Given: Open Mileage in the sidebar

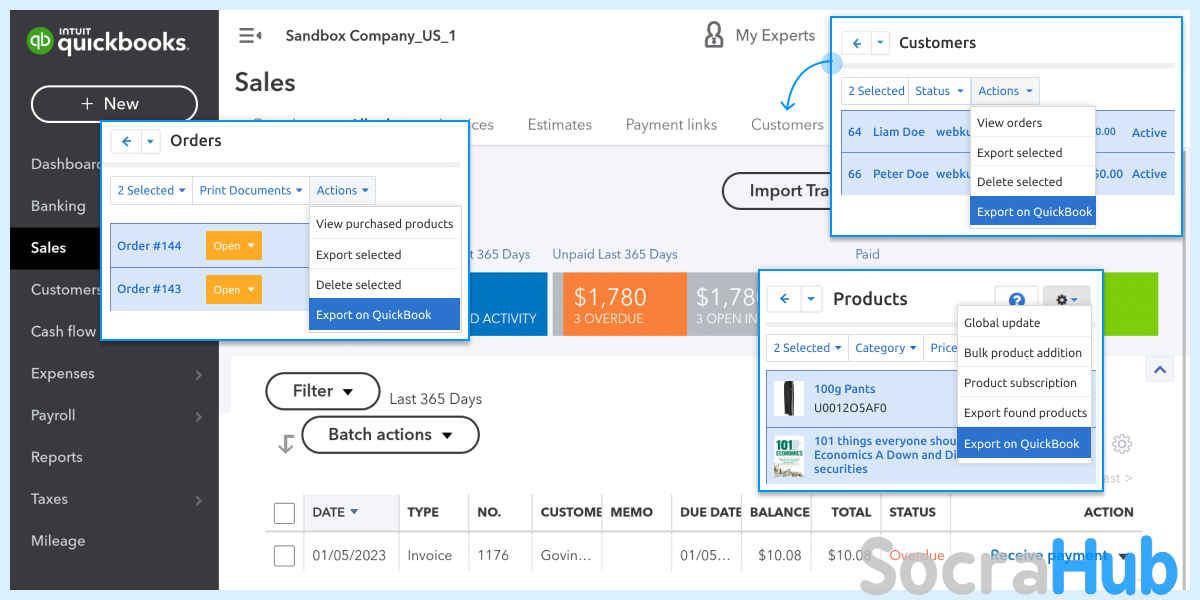Looking at the screenshot, I should click(58, 541).
